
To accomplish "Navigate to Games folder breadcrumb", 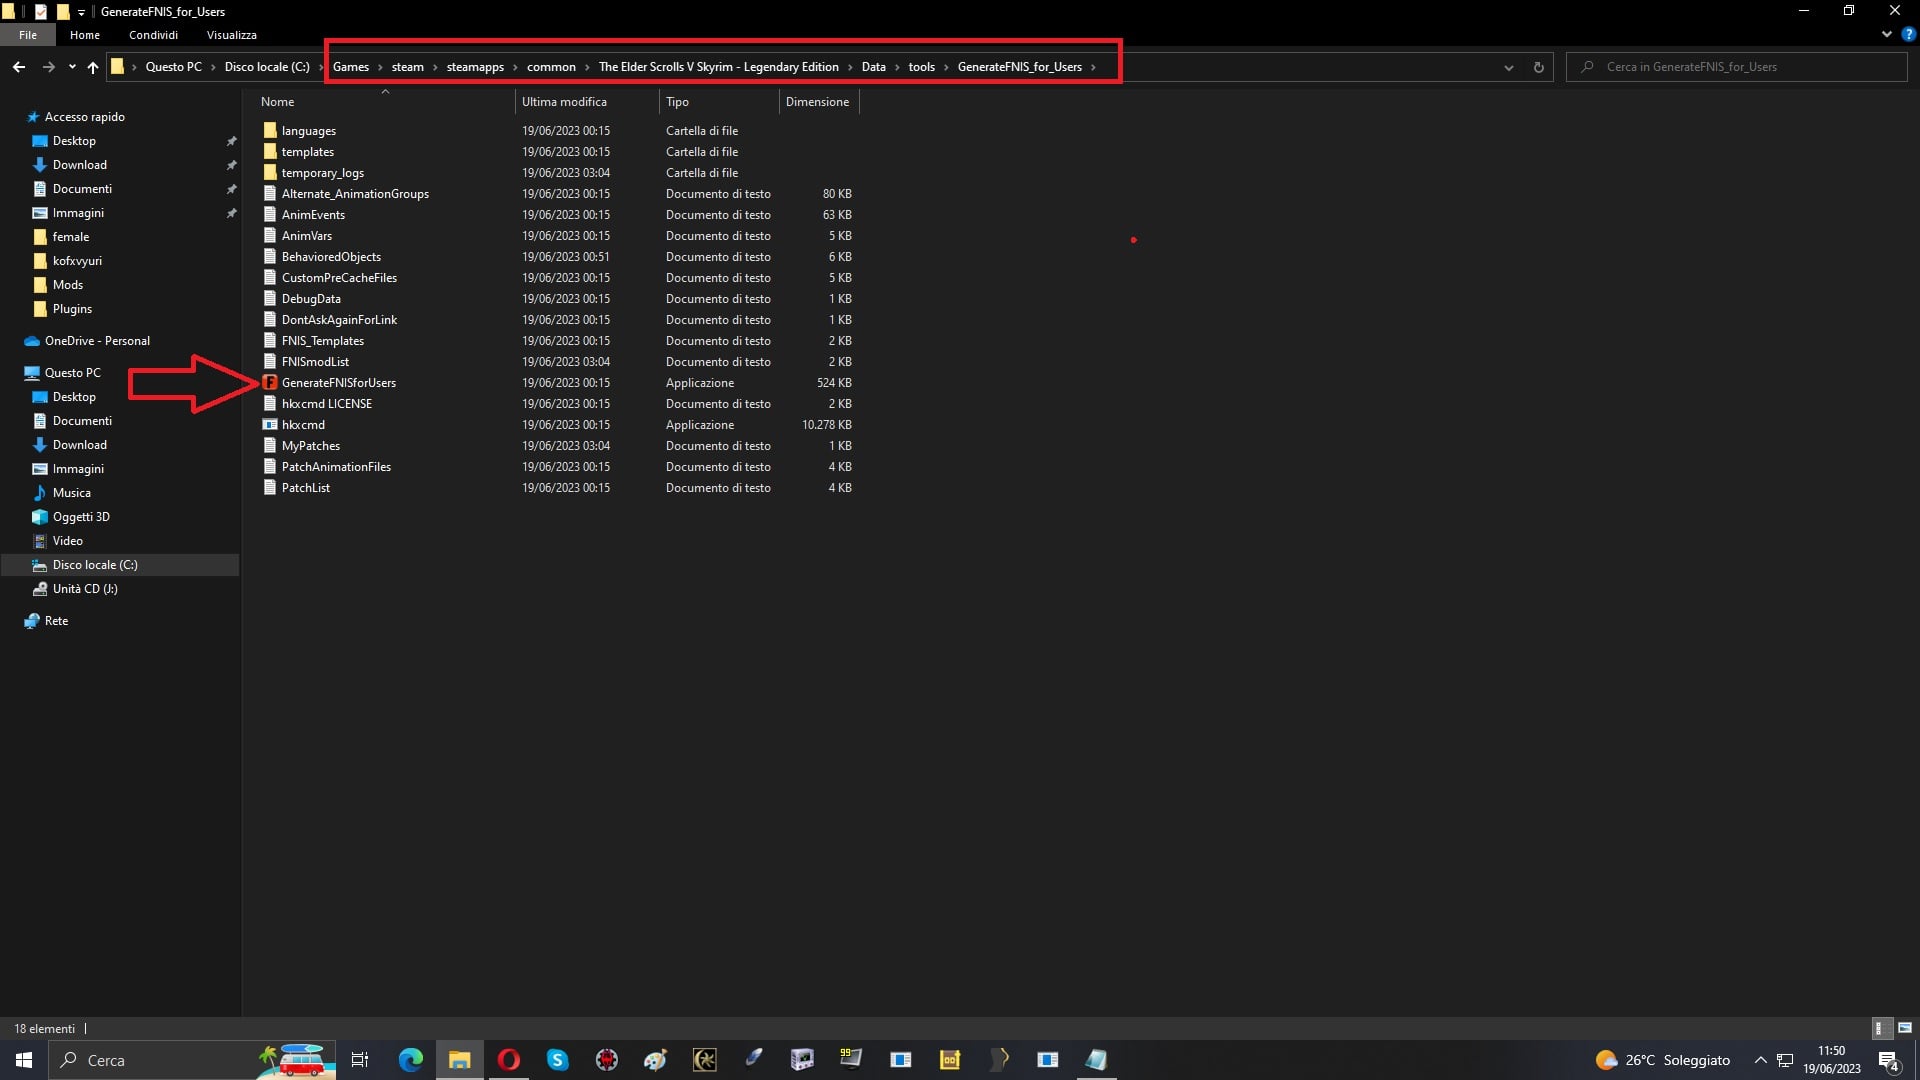I will coord(351,67).
